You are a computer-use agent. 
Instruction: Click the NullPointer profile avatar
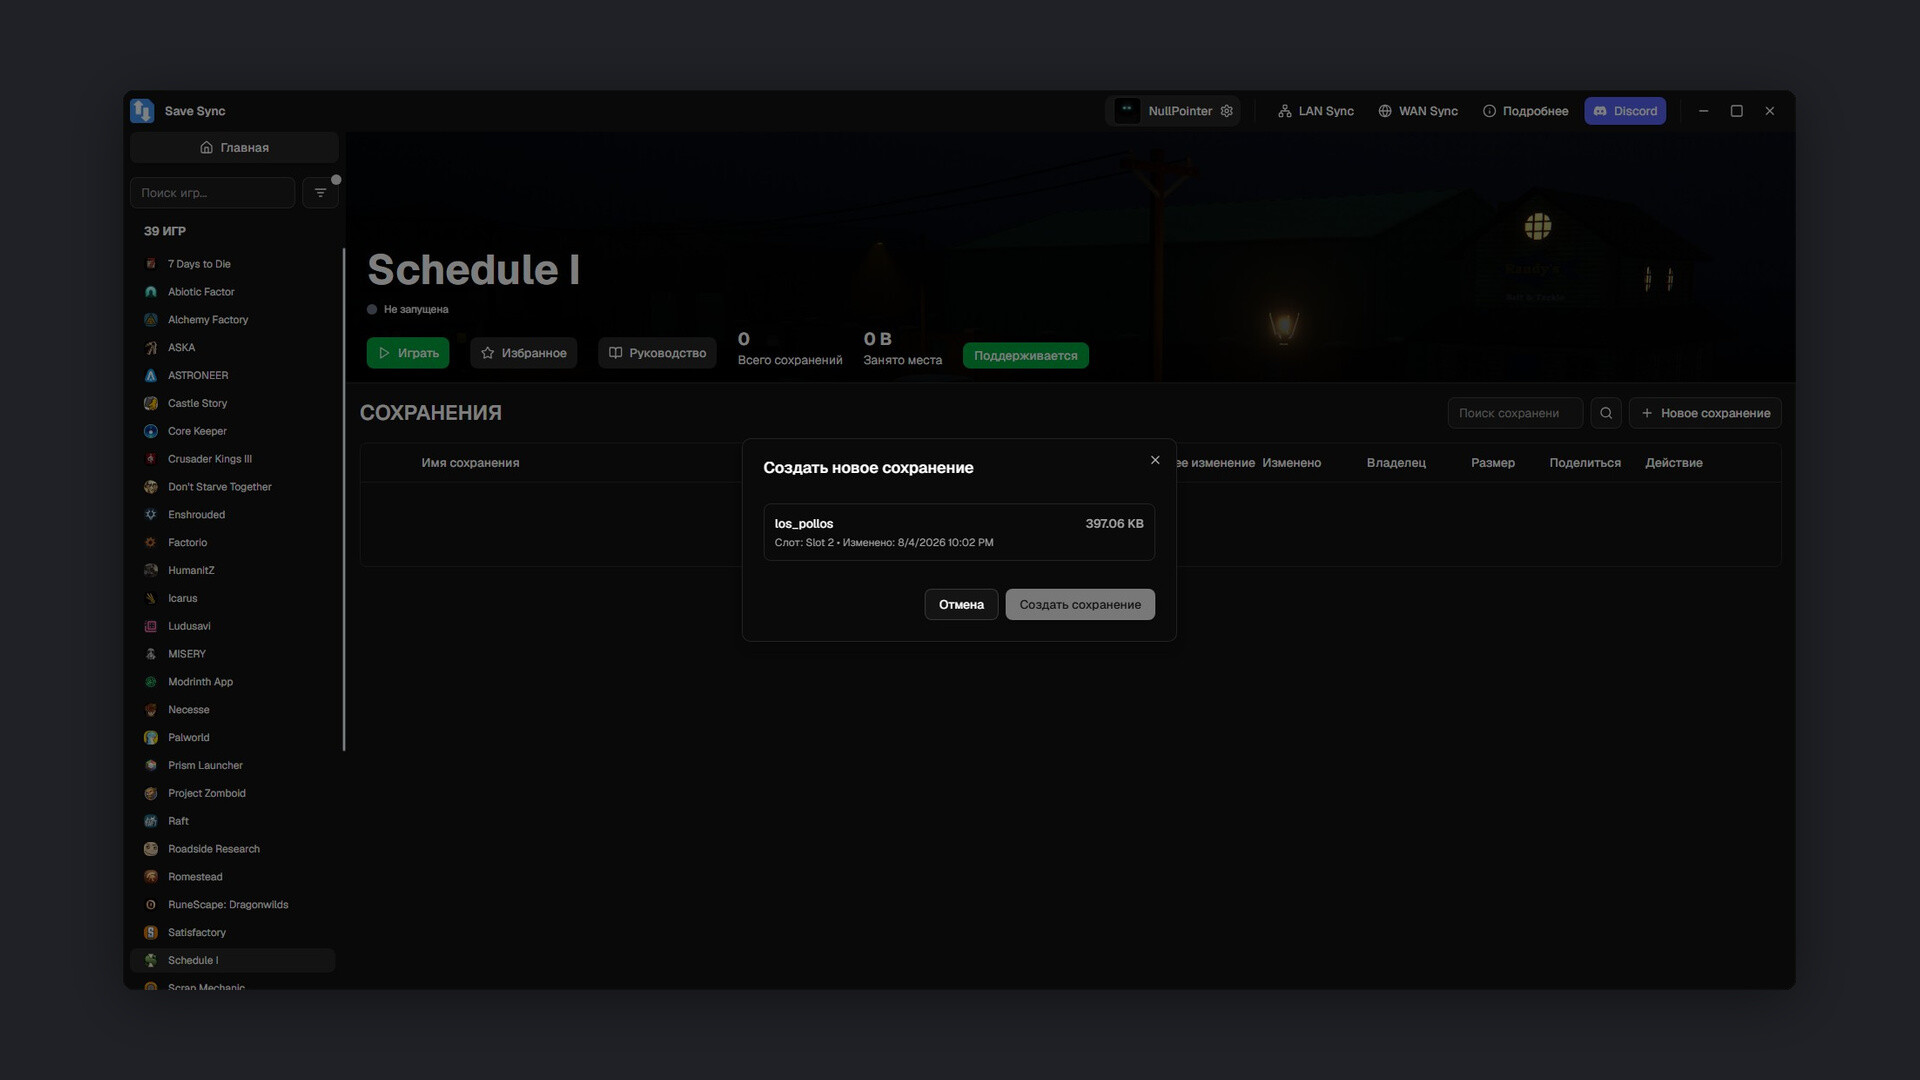[1127, 111]
